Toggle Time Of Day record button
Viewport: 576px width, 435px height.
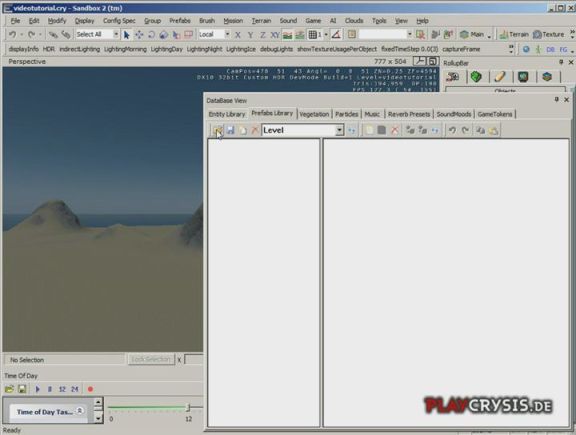pyautogui.click(x=90, y=389)
